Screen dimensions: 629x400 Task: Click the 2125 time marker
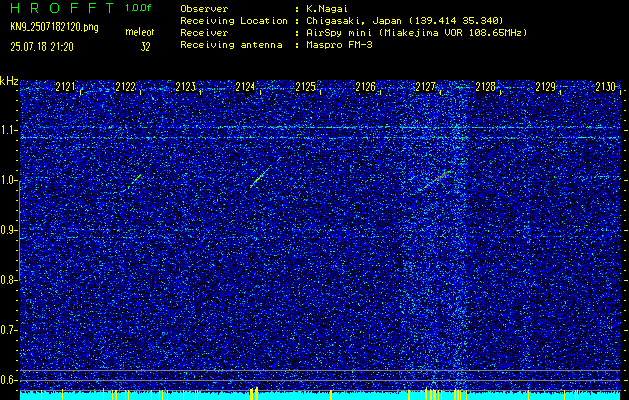tap(305, 87)
